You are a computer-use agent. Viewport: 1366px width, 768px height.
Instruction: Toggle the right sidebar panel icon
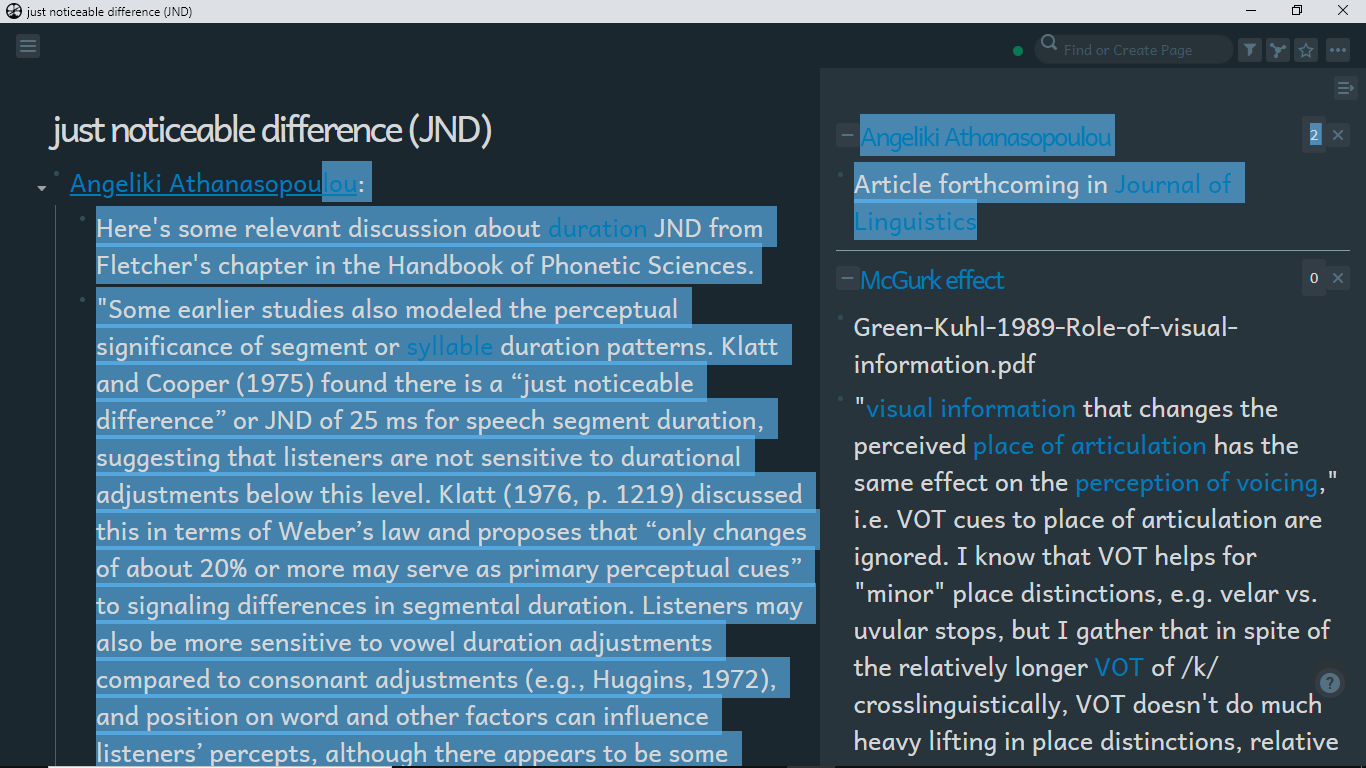[x=1345, y=87]
